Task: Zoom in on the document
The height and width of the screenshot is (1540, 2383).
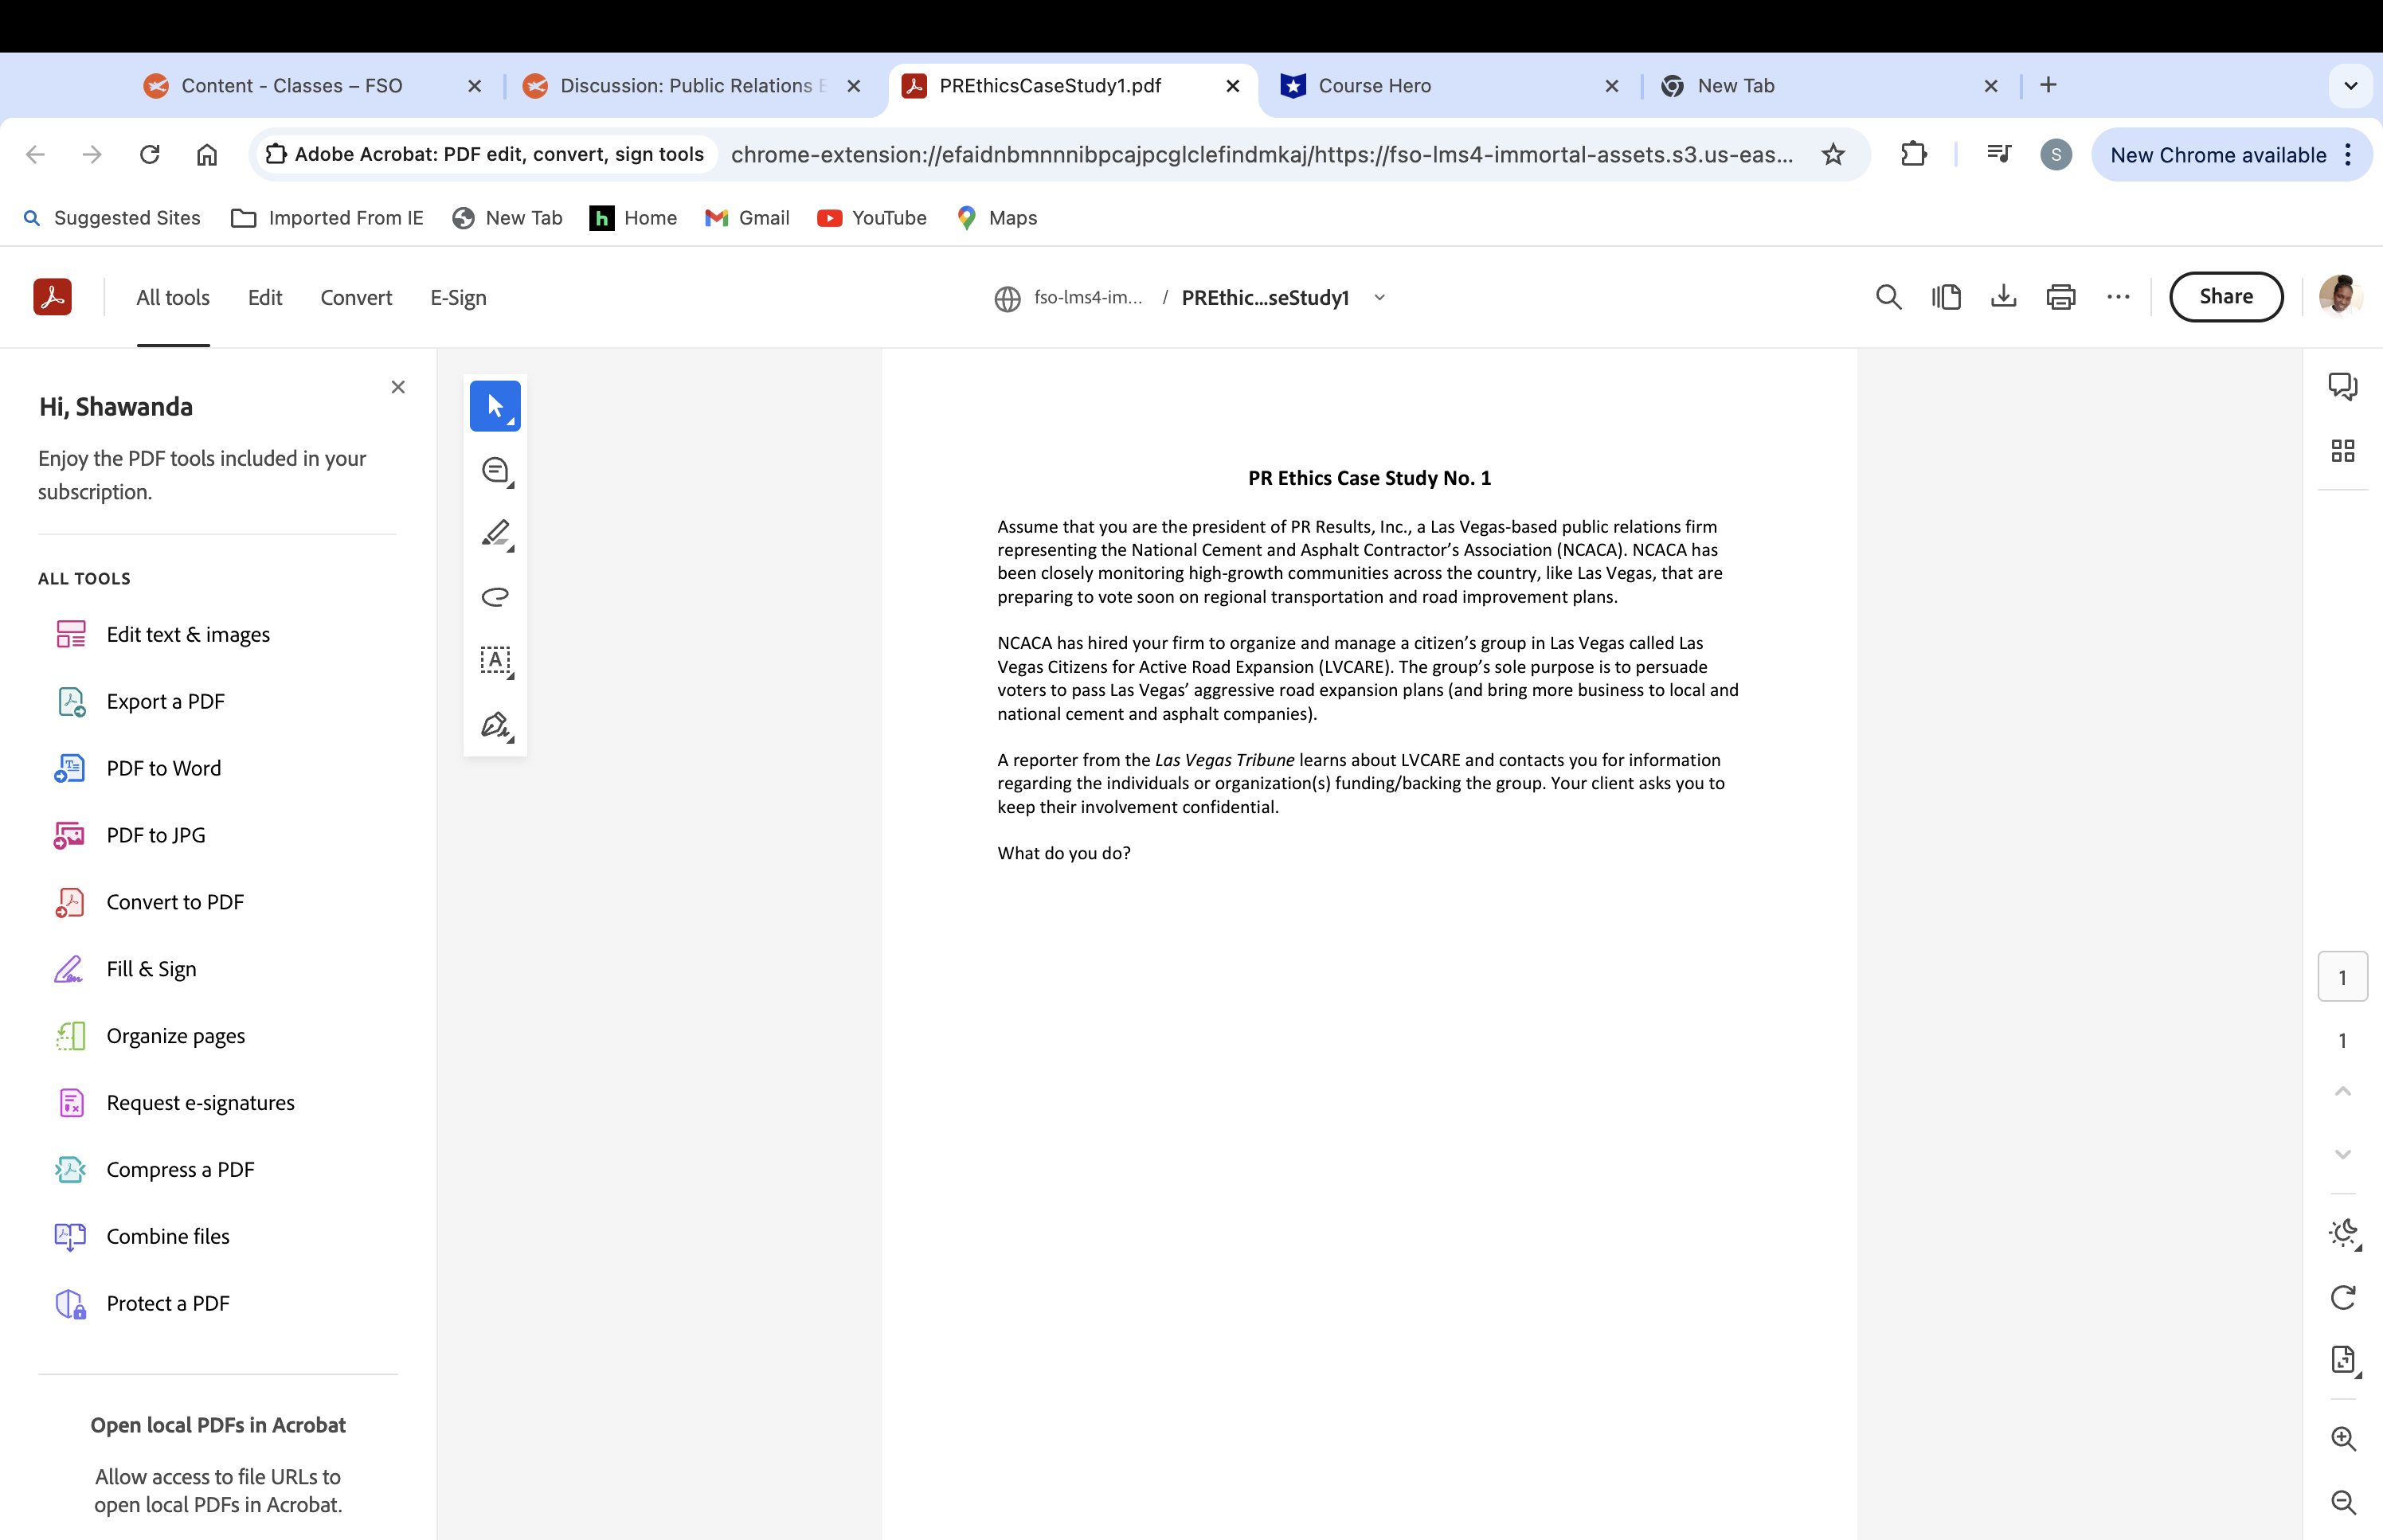Action: [x=2344, y=1438]
